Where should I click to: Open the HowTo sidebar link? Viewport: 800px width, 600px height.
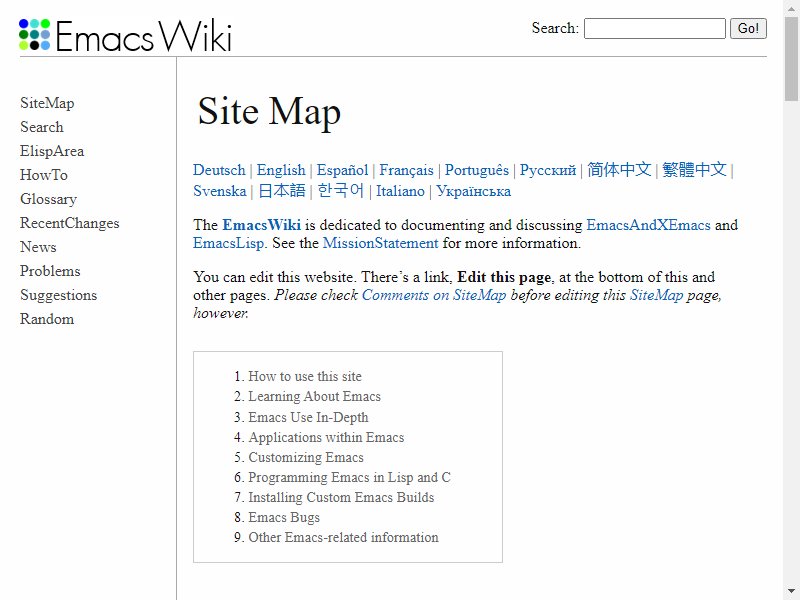(x=44, y=175)
